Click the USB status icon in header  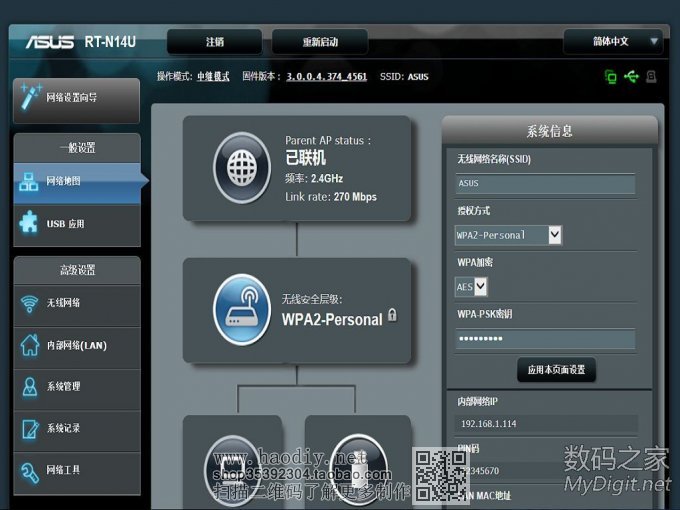click(x=630, y=77)
